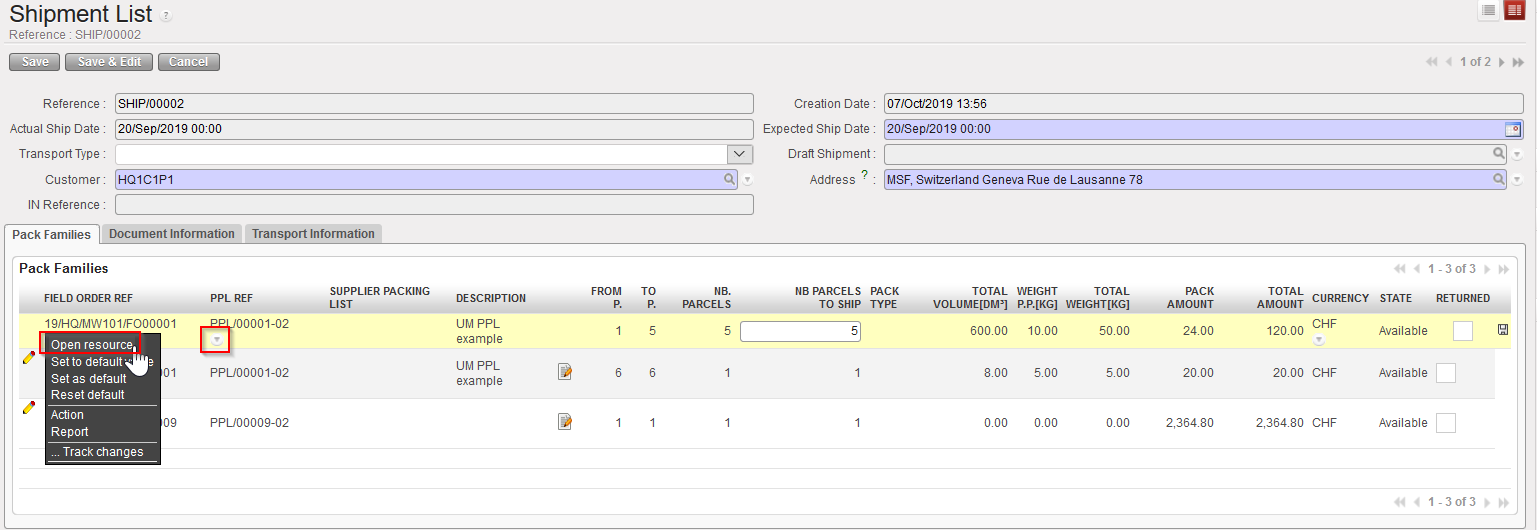Click pencil edit icon for PPL/00009-02 row
This screenshot has height=530, width=1537.
pyautogui.click(x=28, y=408)
